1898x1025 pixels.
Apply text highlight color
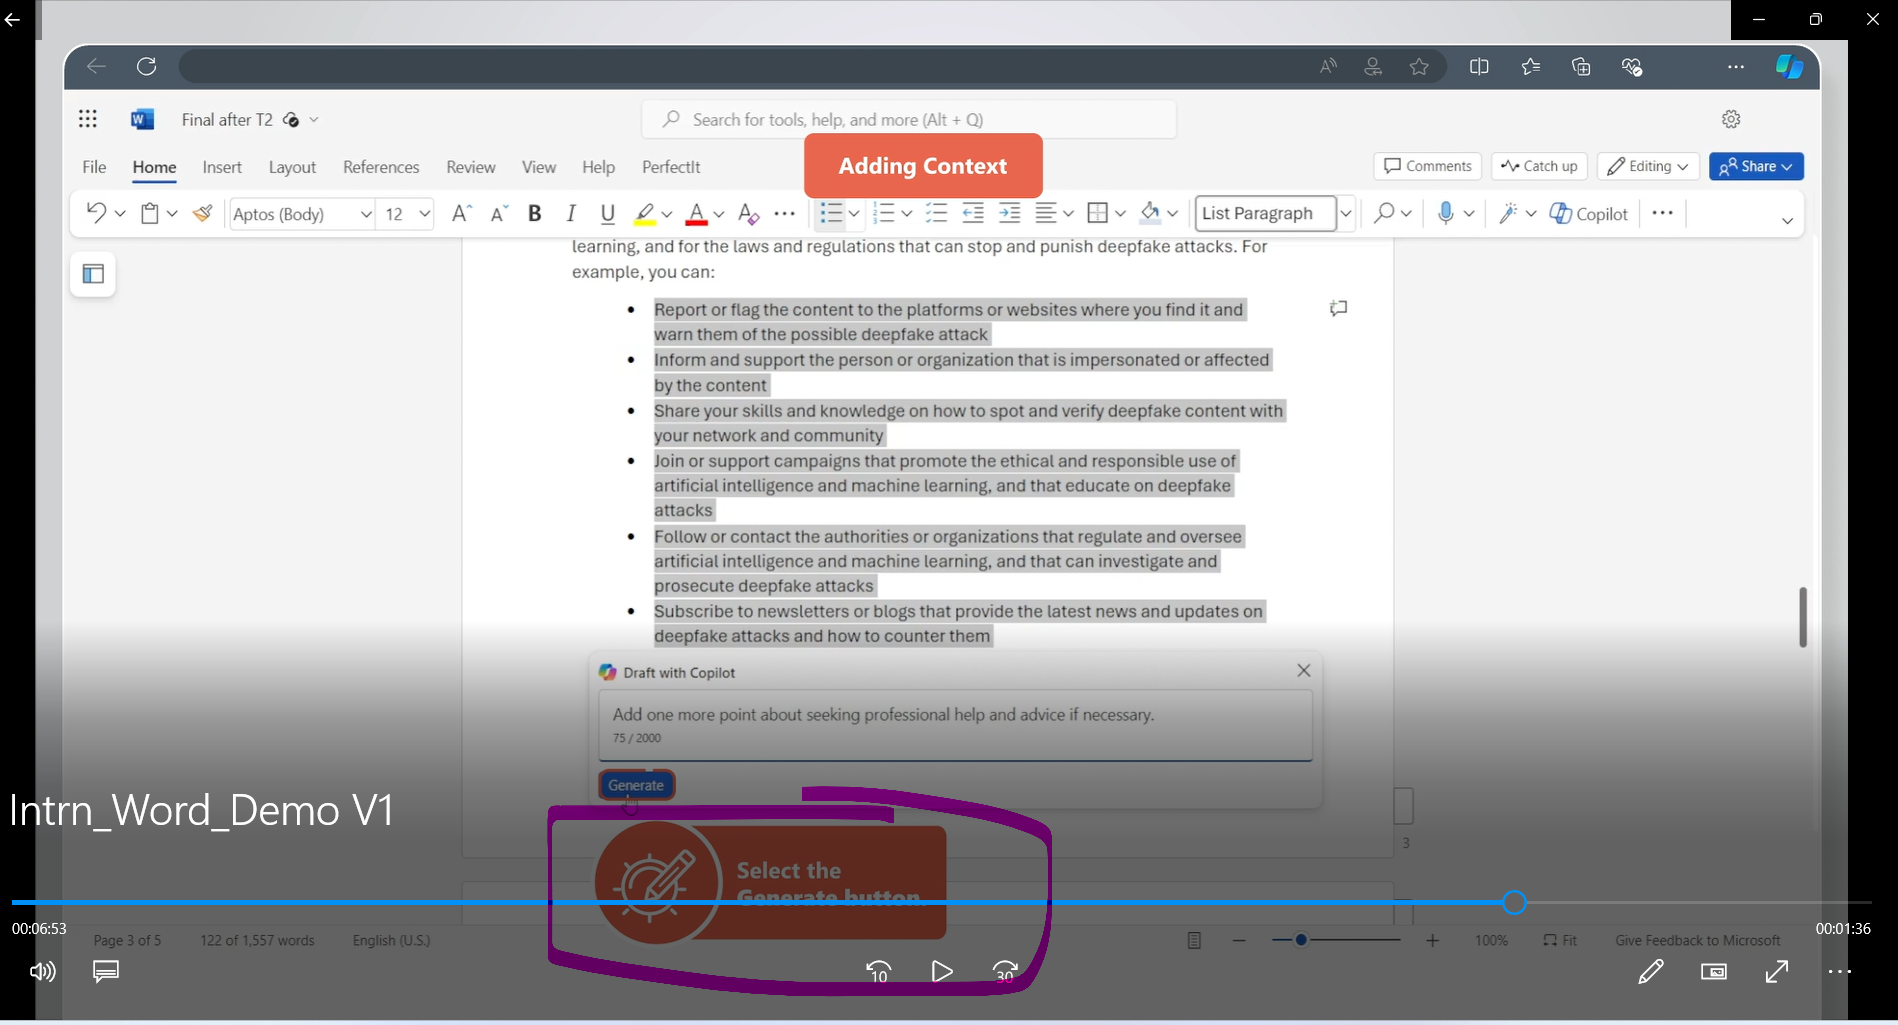pyautogui.click(x=645, y=213)
